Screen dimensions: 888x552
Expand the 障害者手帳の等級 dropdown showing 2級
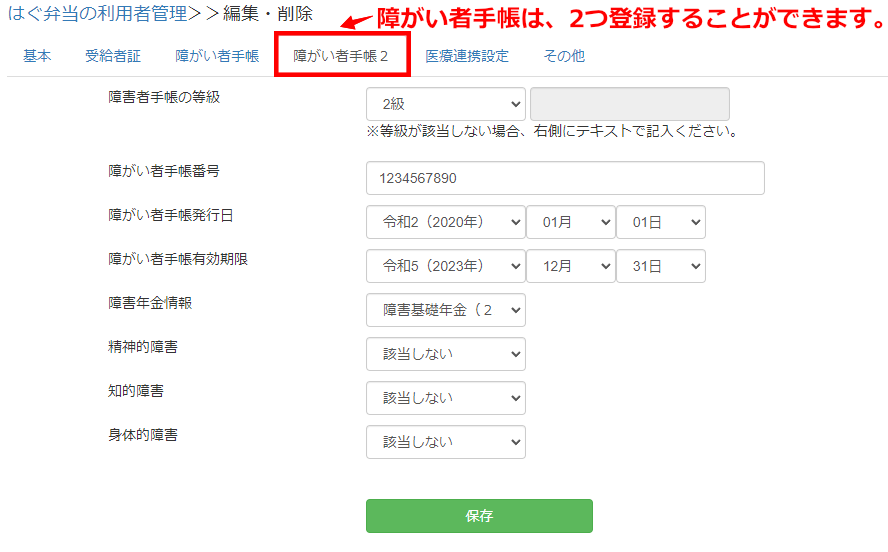tap(445, 104)
